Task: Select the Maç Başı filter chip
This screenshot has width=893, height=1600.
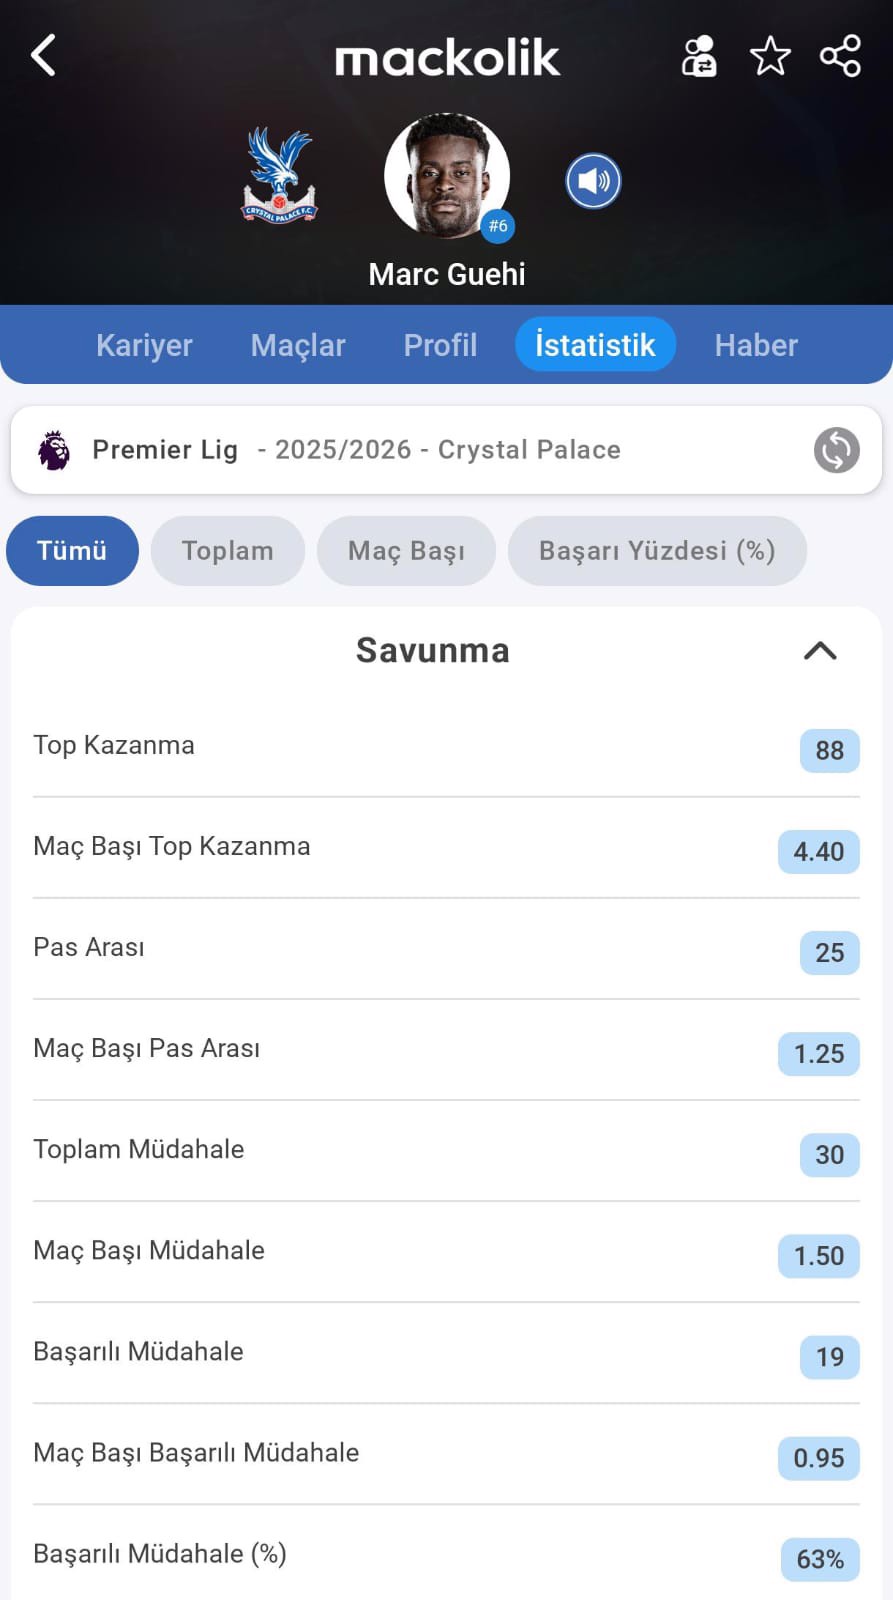Action: (406, 551)
